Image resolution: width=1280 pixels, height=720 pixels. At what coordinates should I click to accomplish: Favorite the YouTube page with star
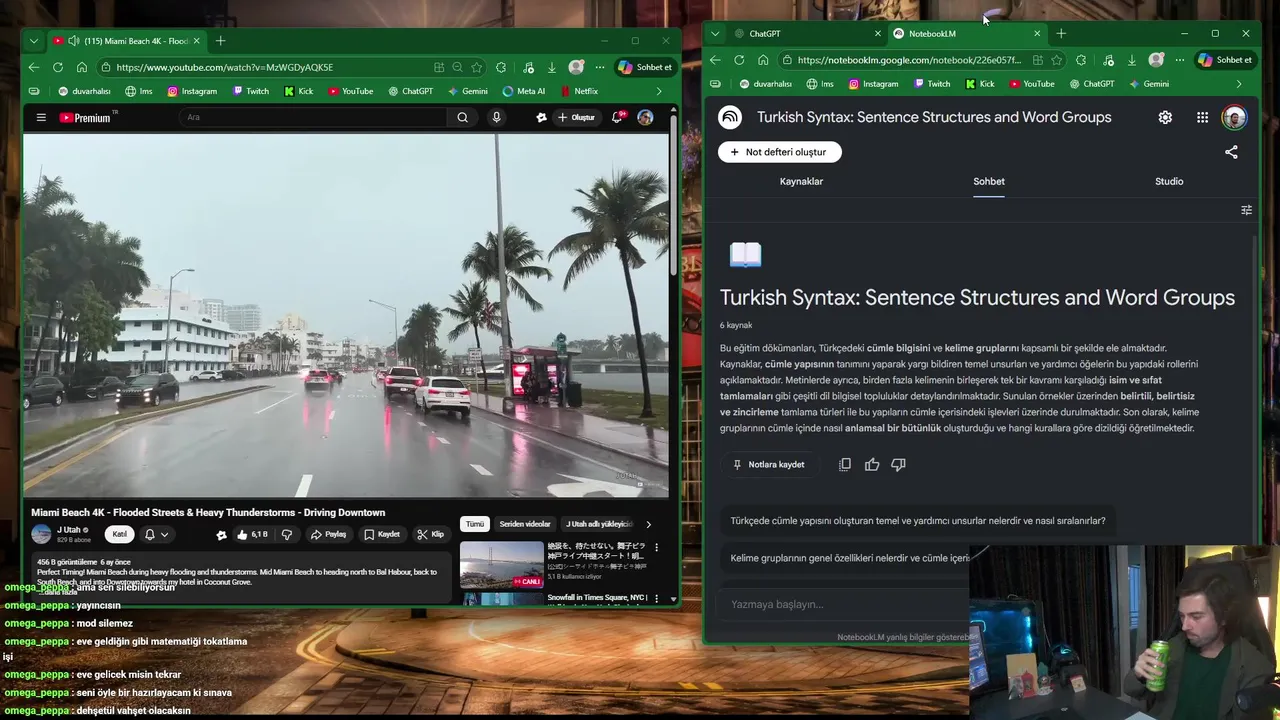(x=477, y=67)
